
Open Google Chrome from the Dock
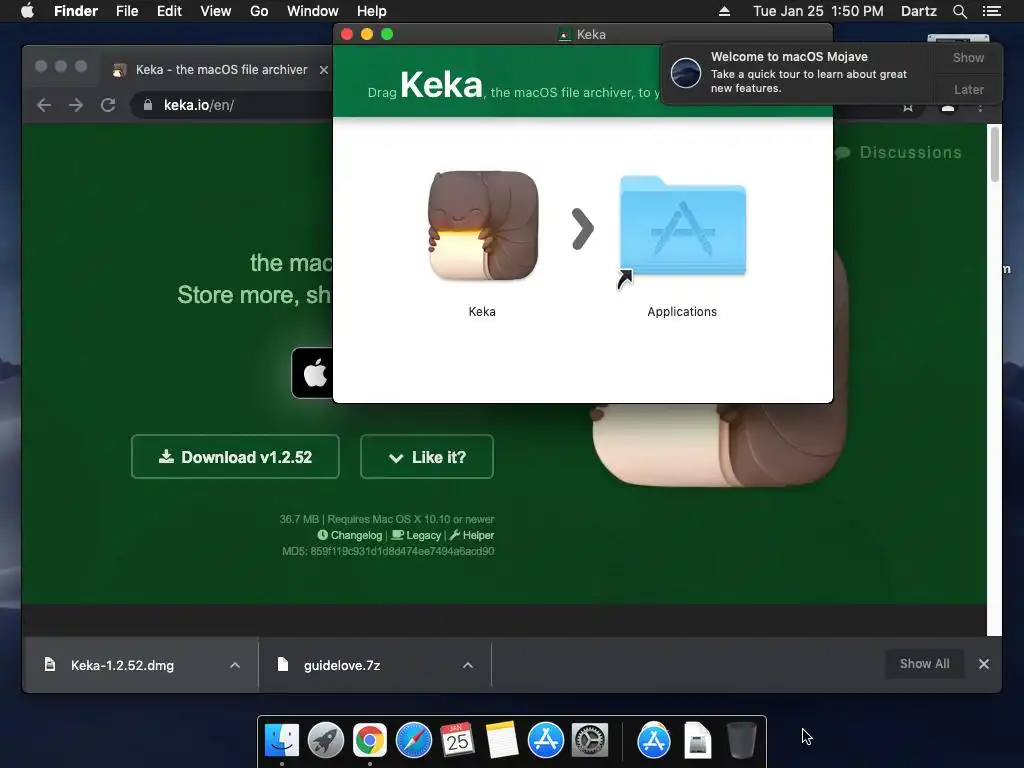point(370,741)
